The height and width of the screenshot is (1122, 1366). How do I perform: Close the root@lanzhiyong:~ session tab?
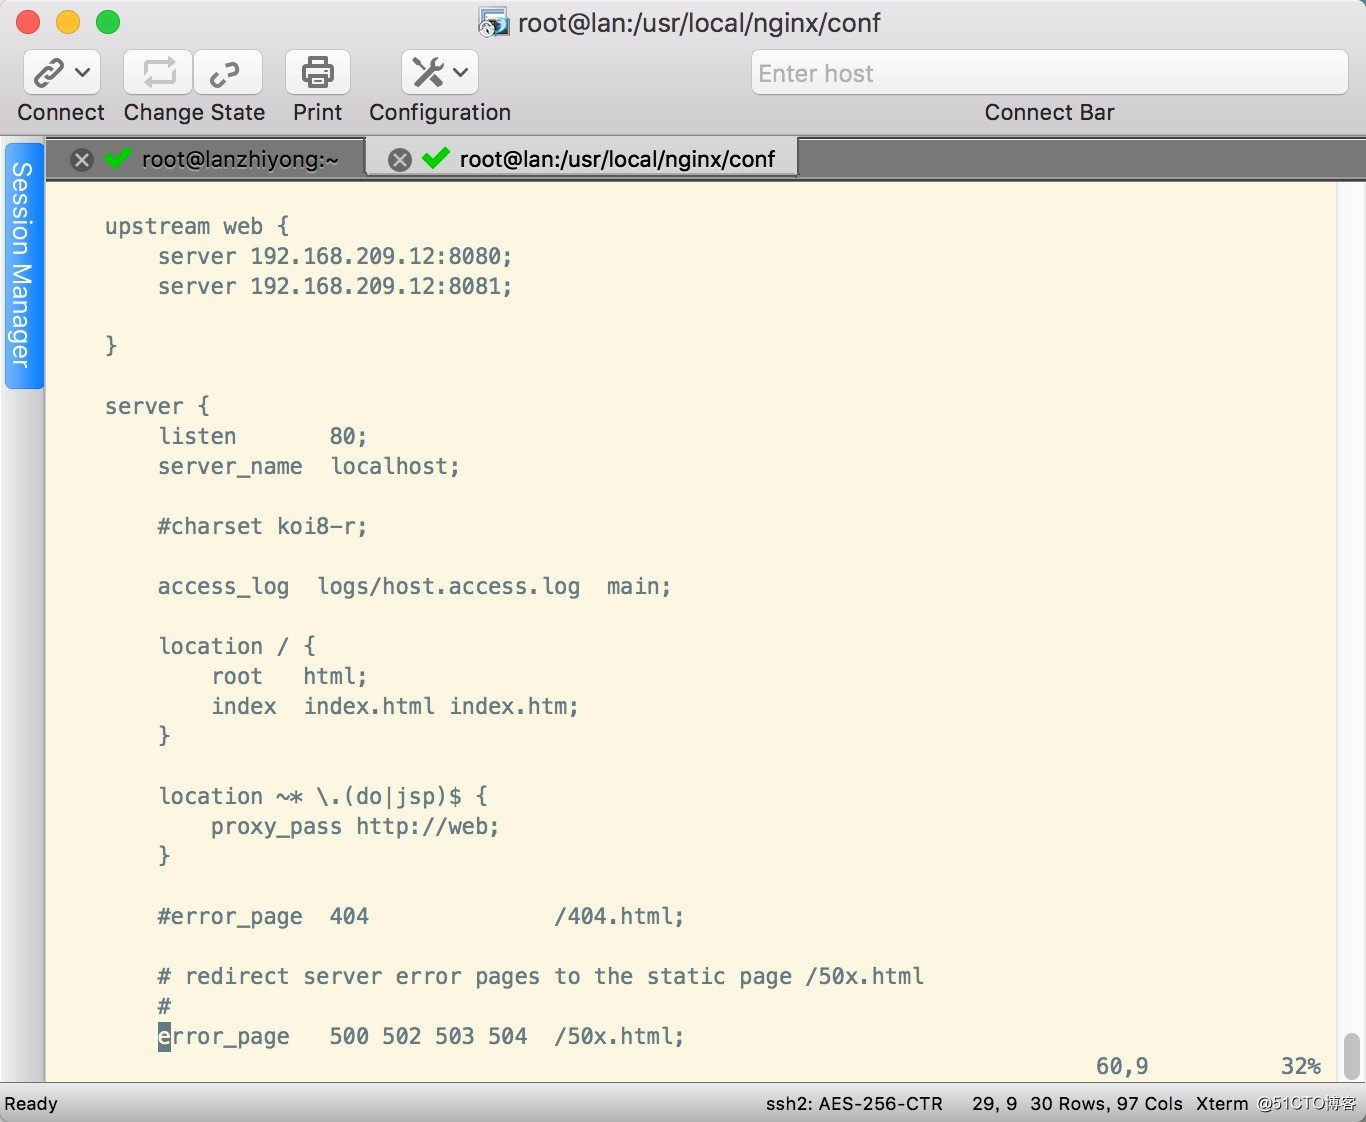(x=81, y=159)
